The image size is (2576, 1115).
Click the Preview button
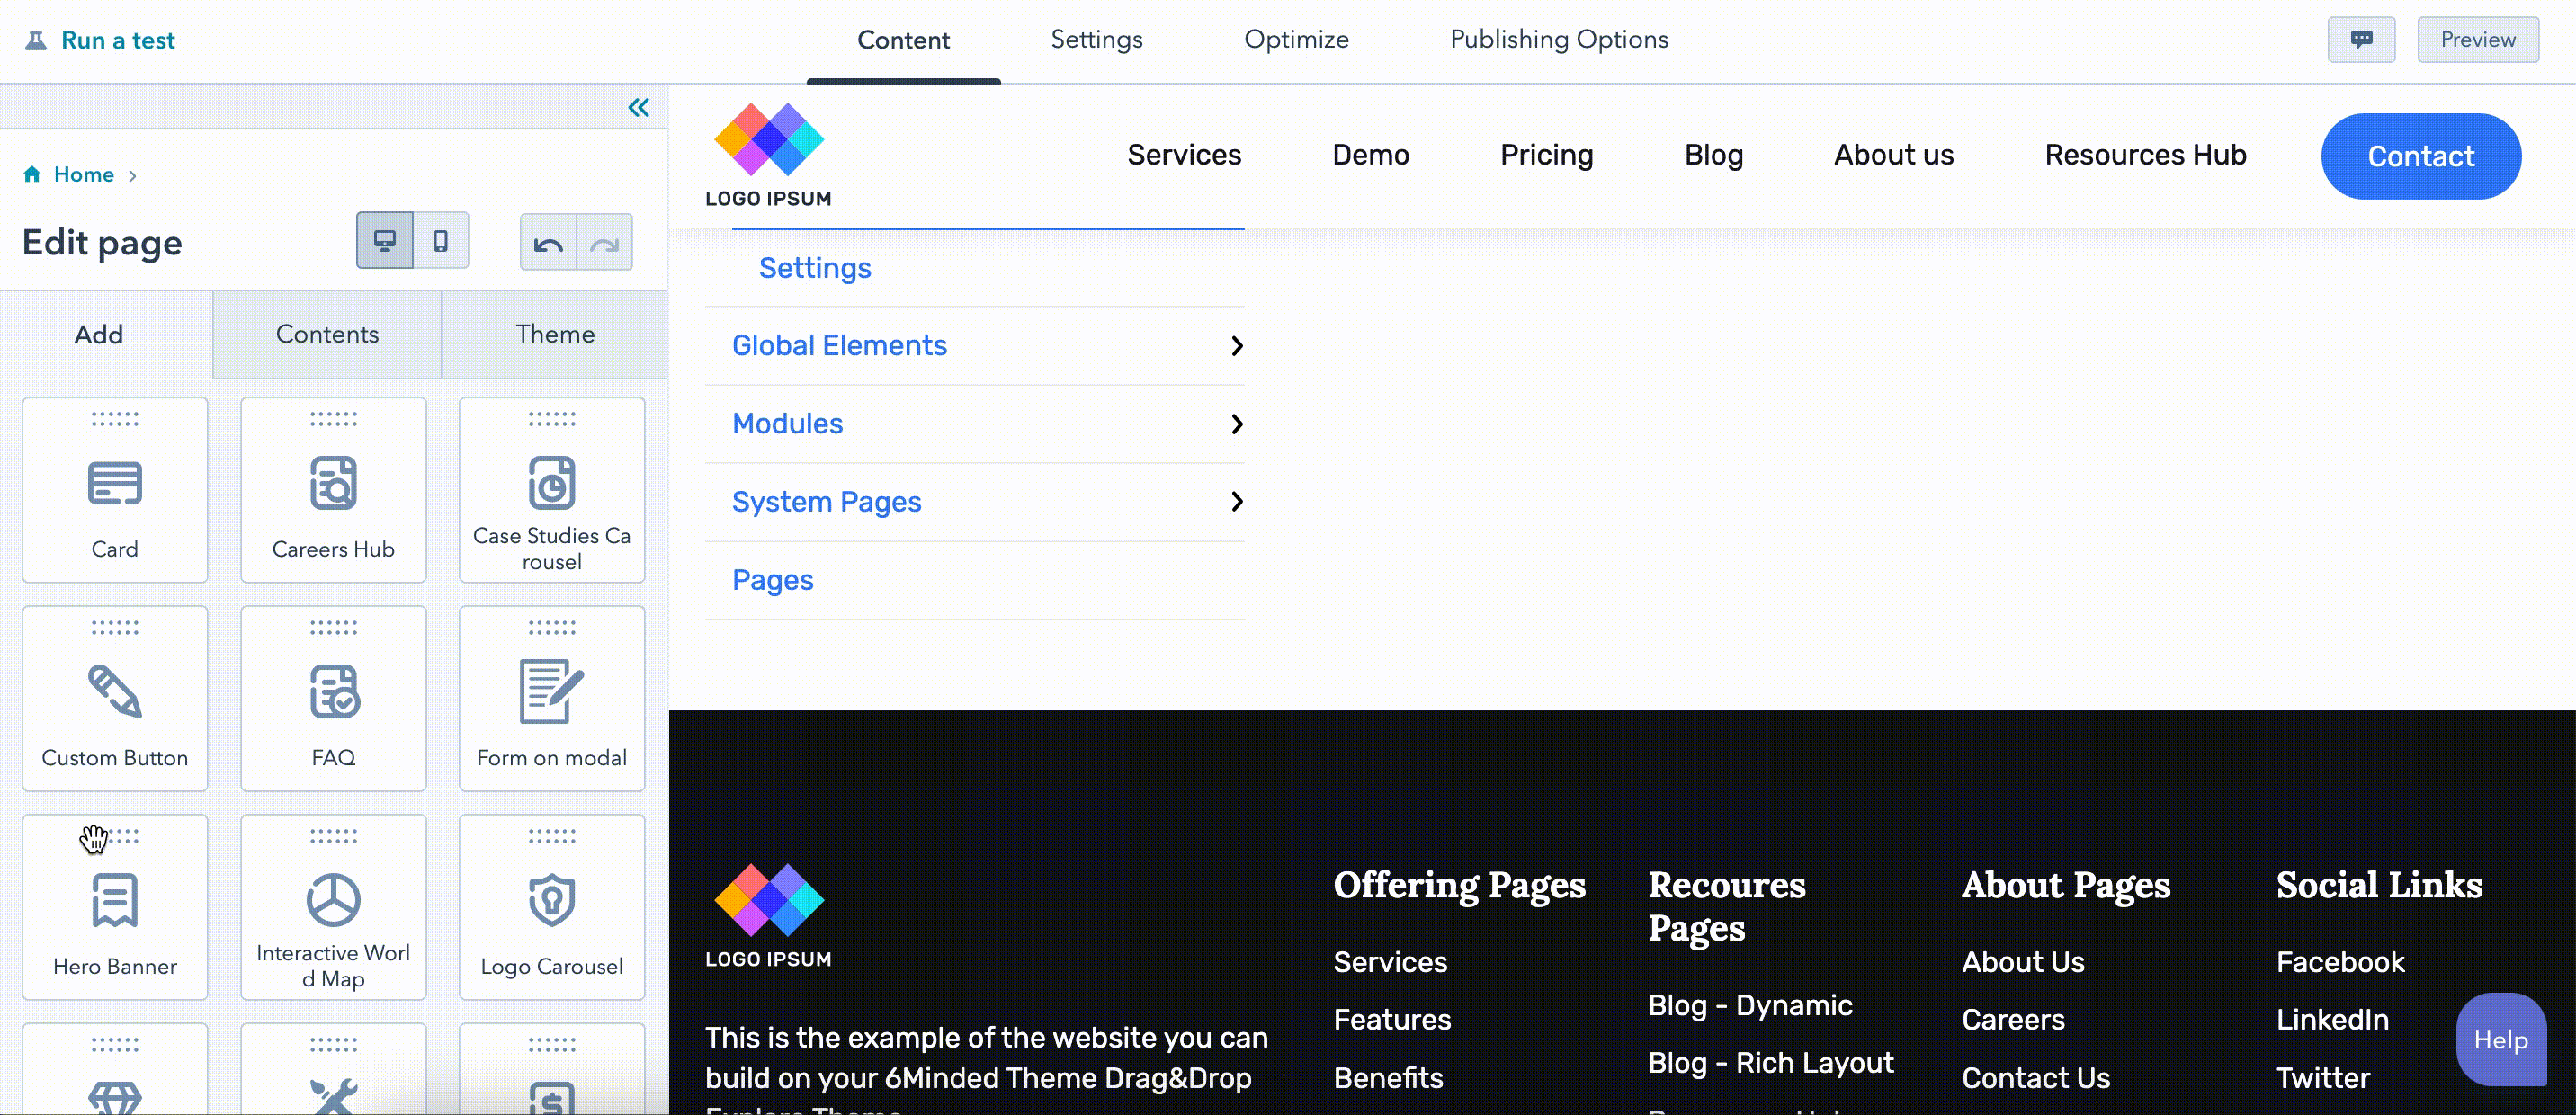[x=2477, y=40]
